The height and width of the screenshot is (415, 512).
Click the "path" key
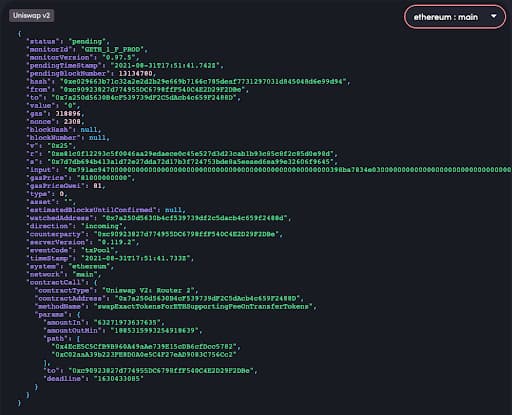(55, 338)
